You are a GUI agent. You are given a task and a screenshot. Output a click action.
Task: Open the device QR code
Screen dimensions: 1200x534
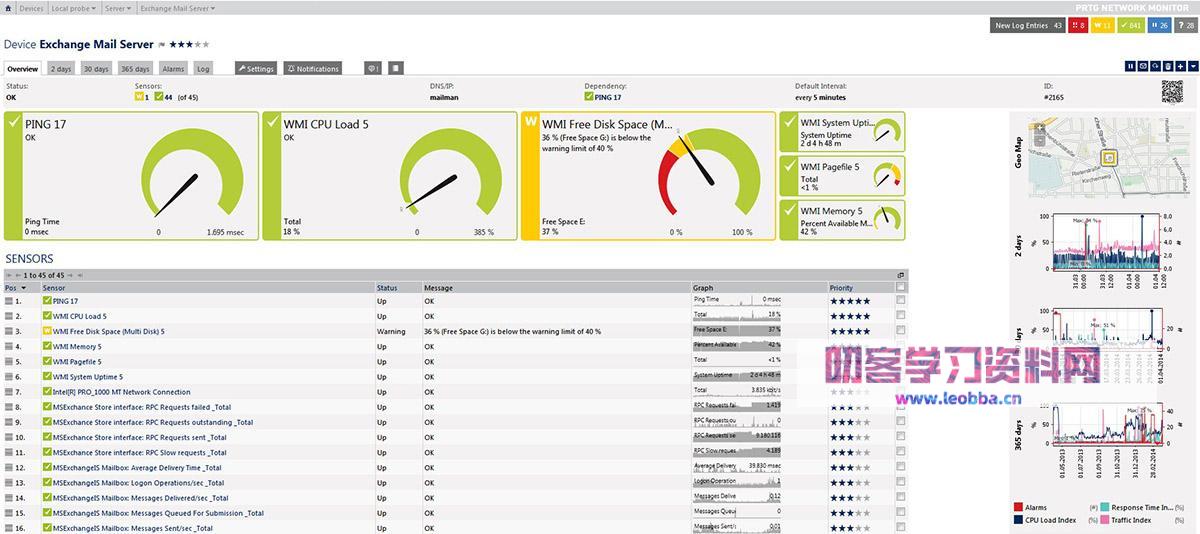1172,91
